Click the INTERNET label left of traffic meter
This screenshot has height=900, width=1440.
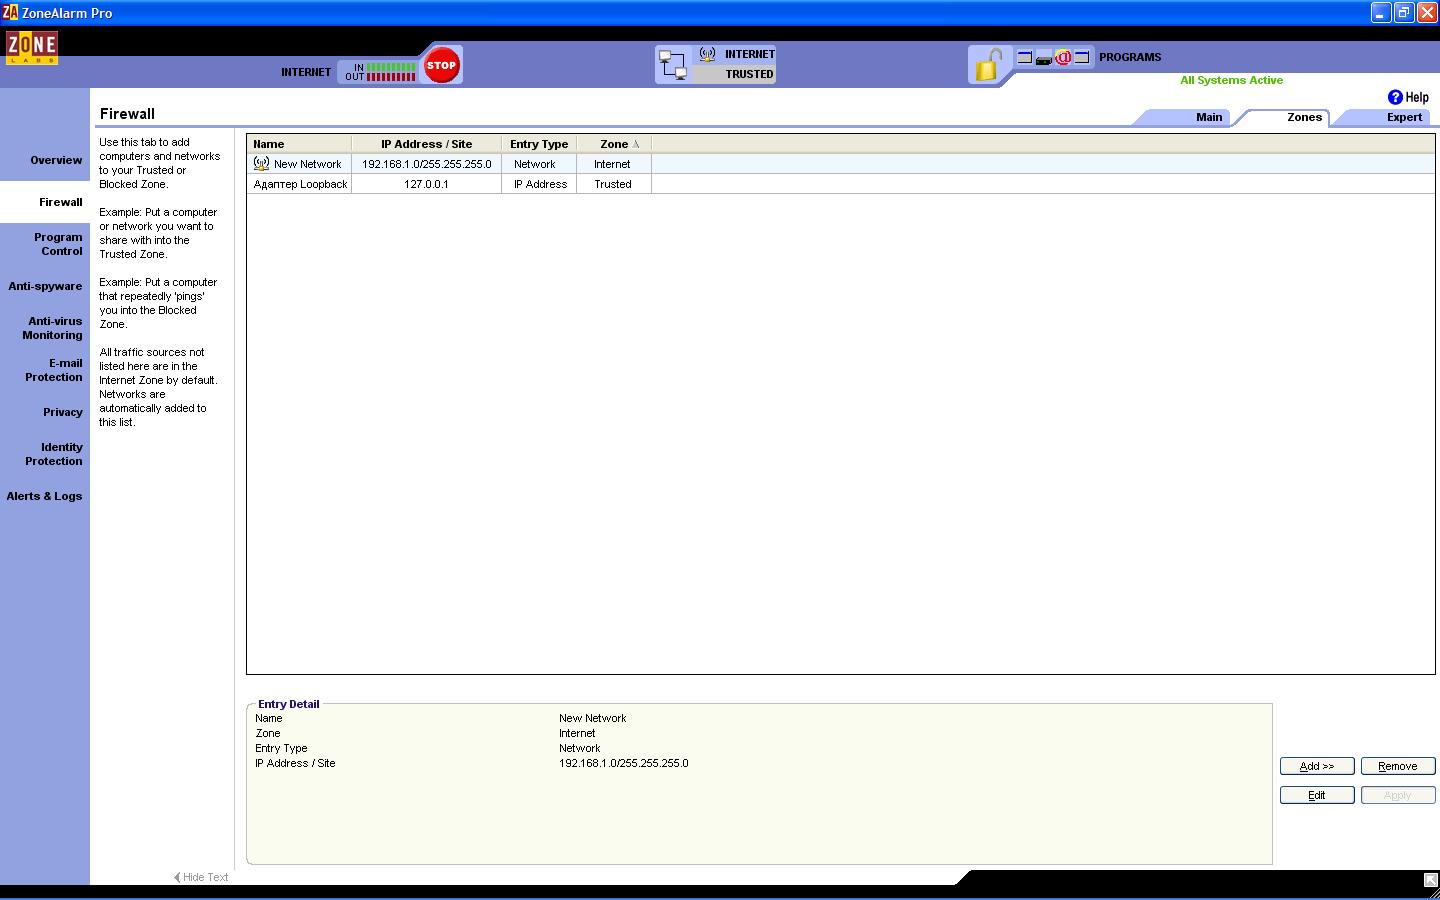[x=306, y=72]
